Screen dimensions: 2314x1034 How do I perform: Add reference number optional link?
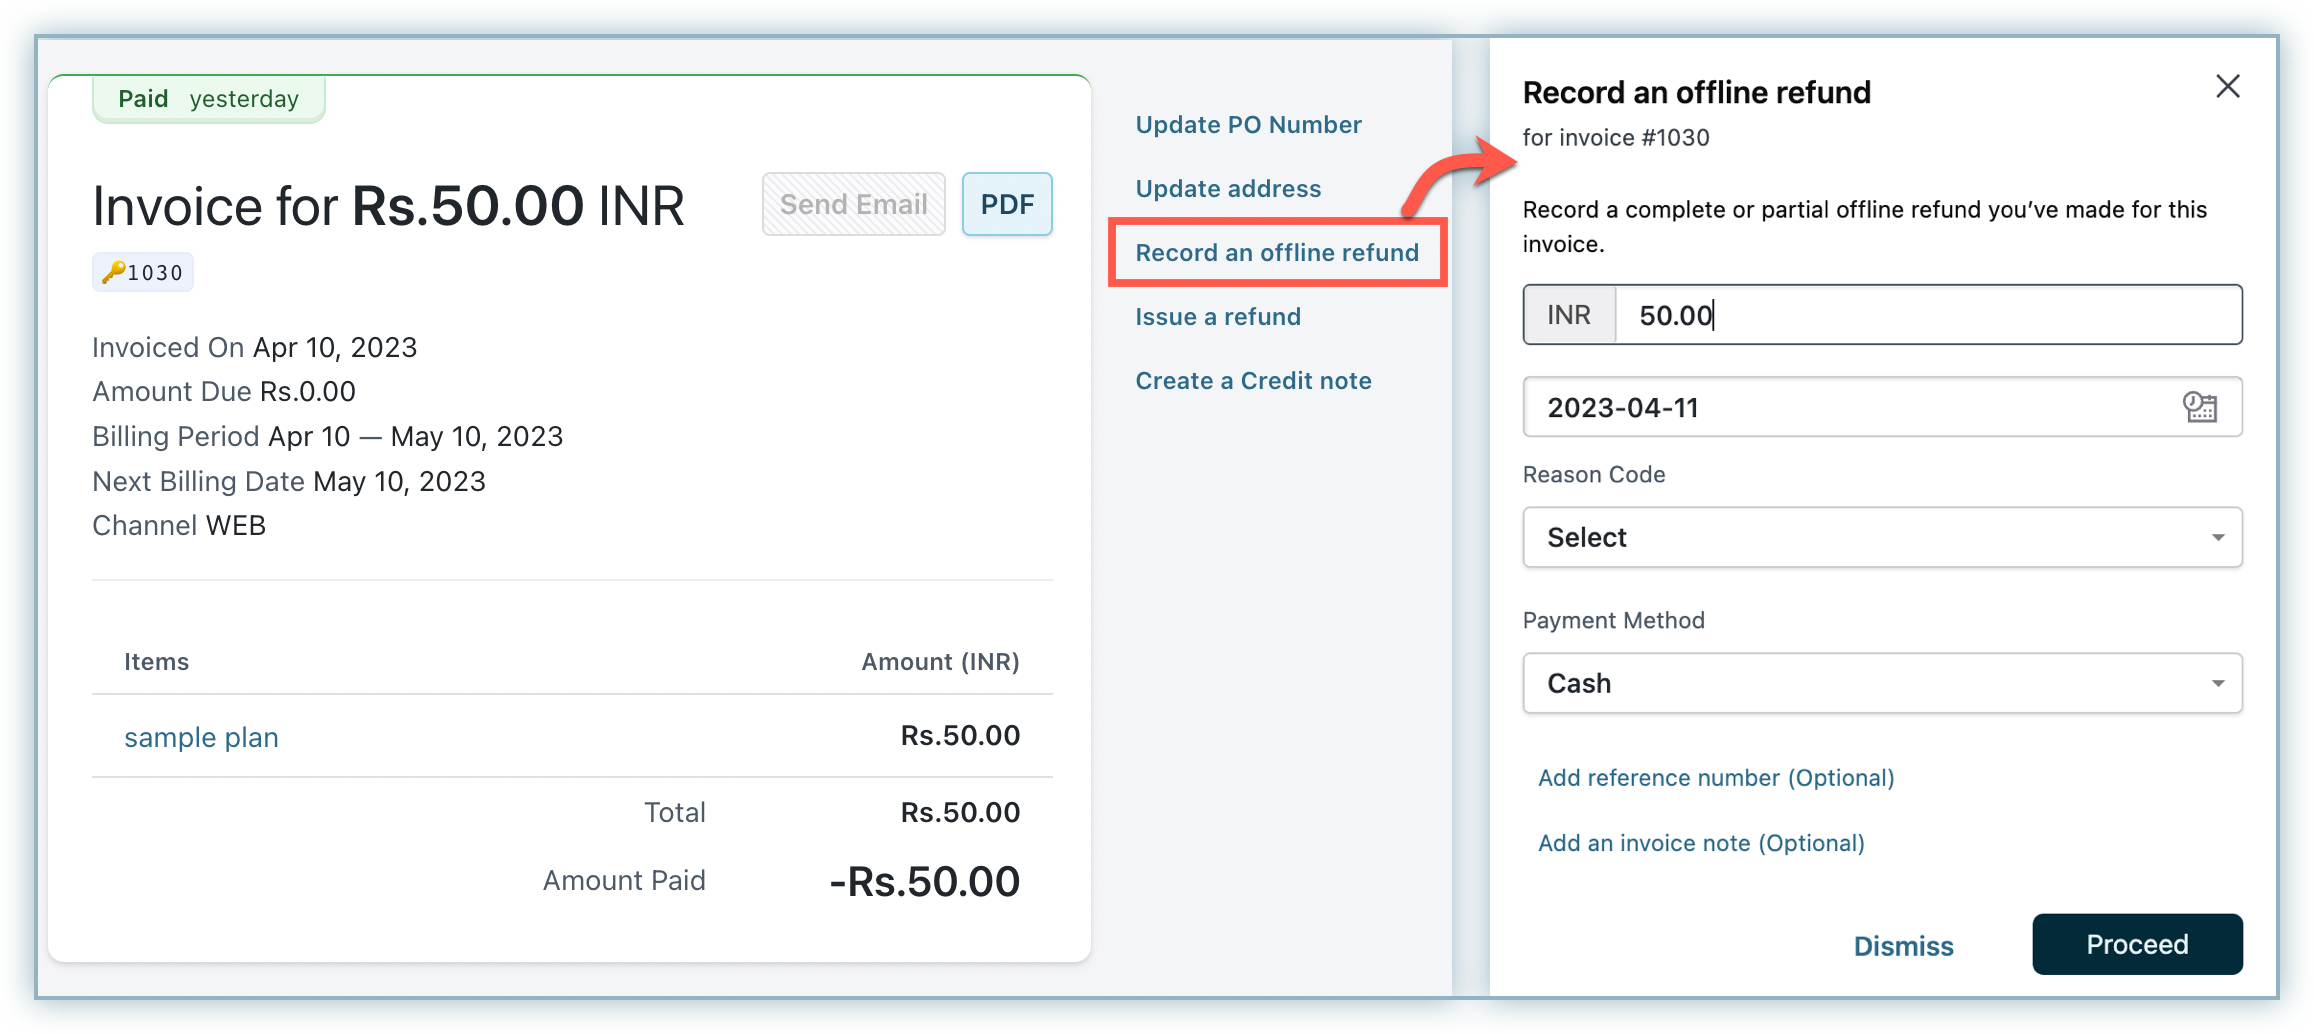point(1716,778)
